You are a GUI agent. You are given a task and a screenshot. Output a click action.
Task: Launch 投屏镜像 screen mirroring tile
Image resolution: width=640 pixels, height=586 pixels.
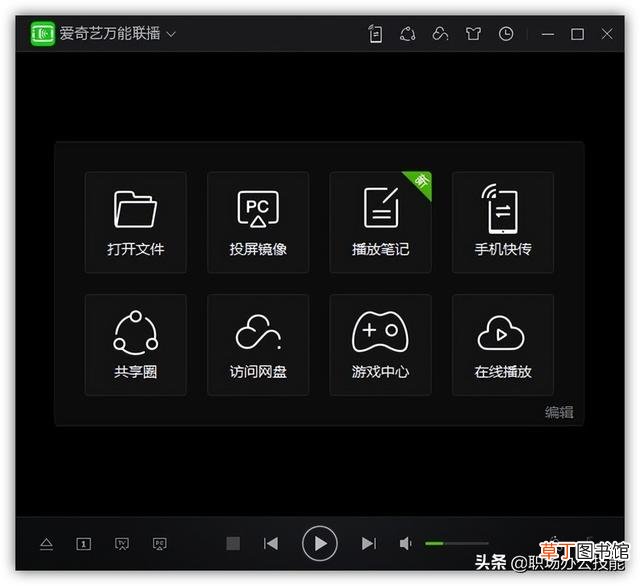tap(258, 222)
